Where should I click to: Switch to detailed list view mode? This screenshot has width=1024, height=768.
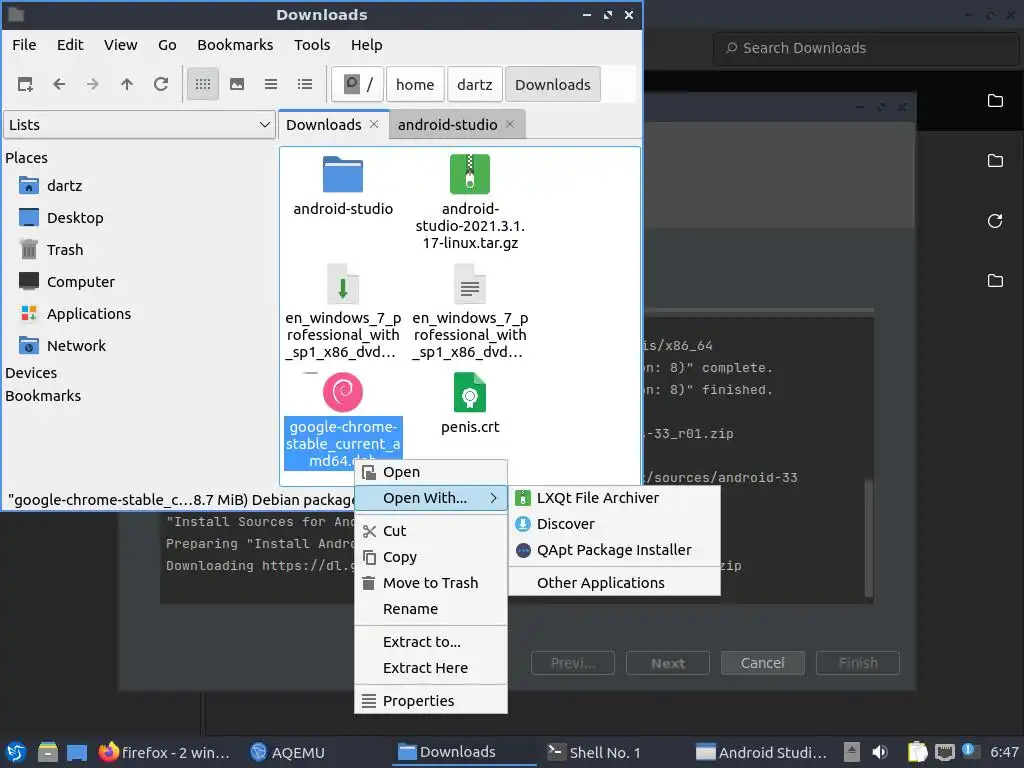[x=305, y=84]
